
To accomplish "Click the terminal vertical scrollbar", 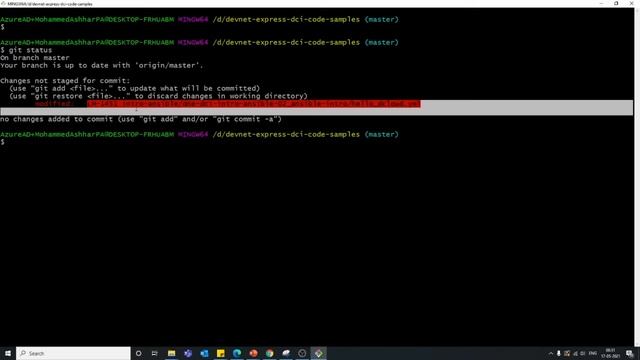I will point(637,177).
